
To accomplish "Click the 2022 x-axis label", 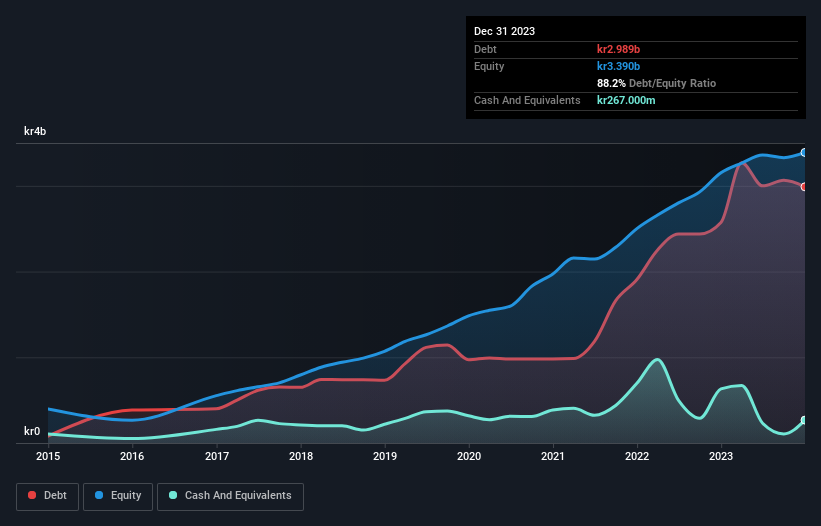I will point(637,456).
